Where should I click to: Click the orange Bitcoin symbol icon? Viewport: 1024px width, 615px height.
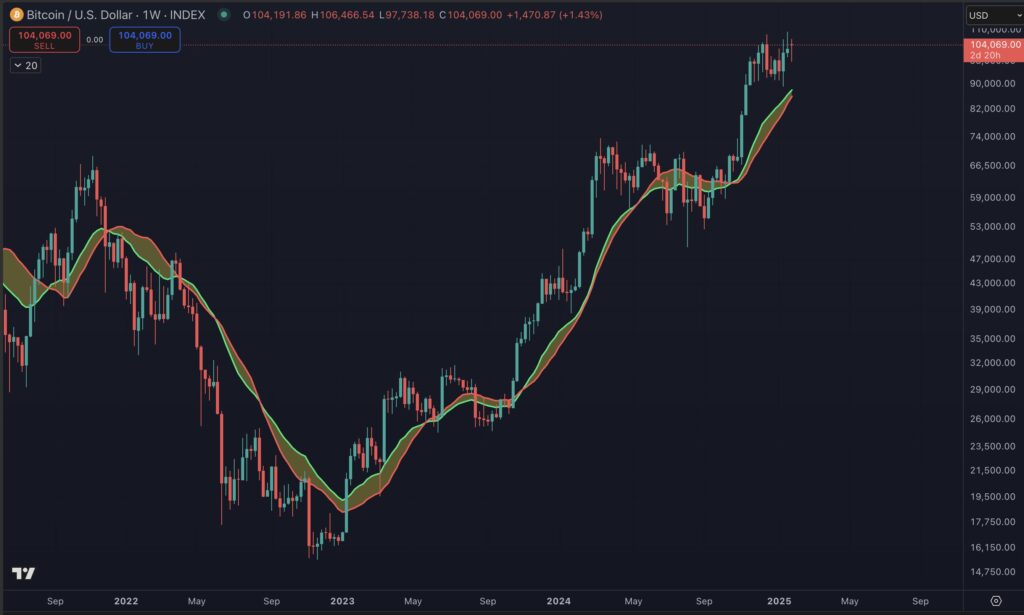(x=16, y=15)
